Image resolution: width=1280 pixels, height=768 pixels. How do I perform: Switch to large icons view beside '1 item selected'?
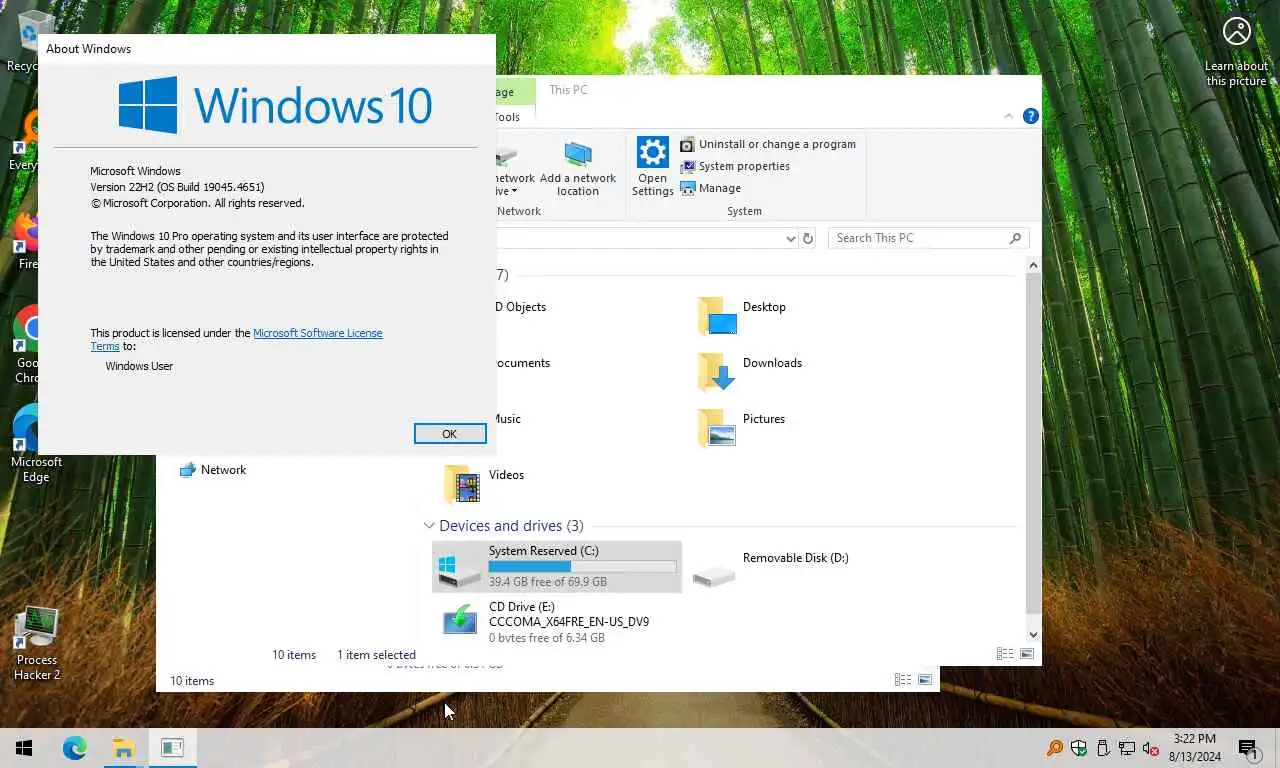point(1026,654)
